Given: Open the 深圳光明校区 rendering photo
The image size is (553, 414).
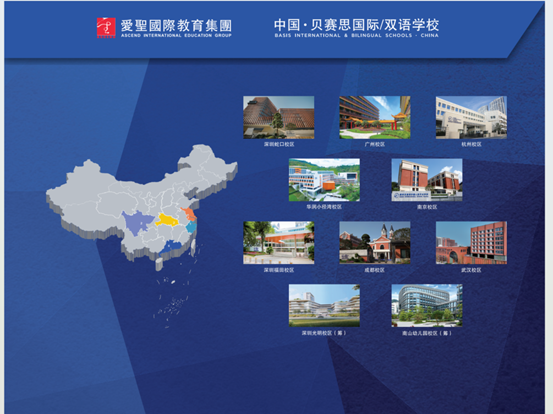Looking at the screenshot, I should click(324, 305).
